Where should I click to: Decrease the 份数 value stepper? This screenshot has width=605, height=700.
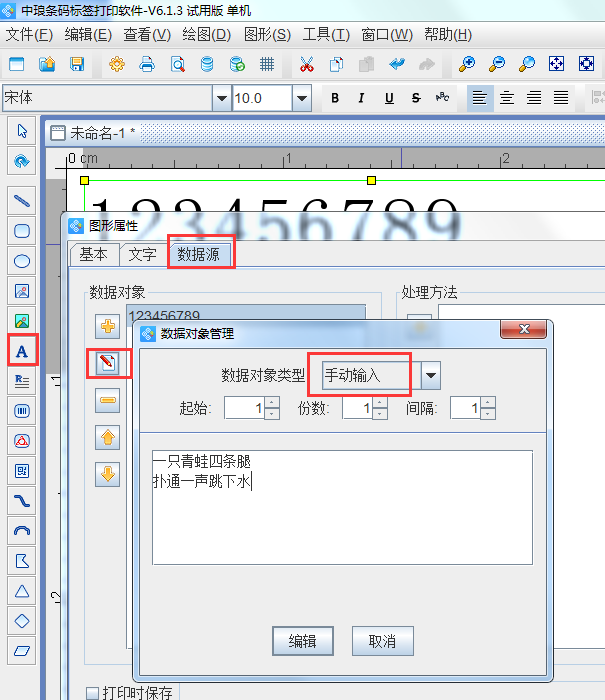(x=380, y=414)
